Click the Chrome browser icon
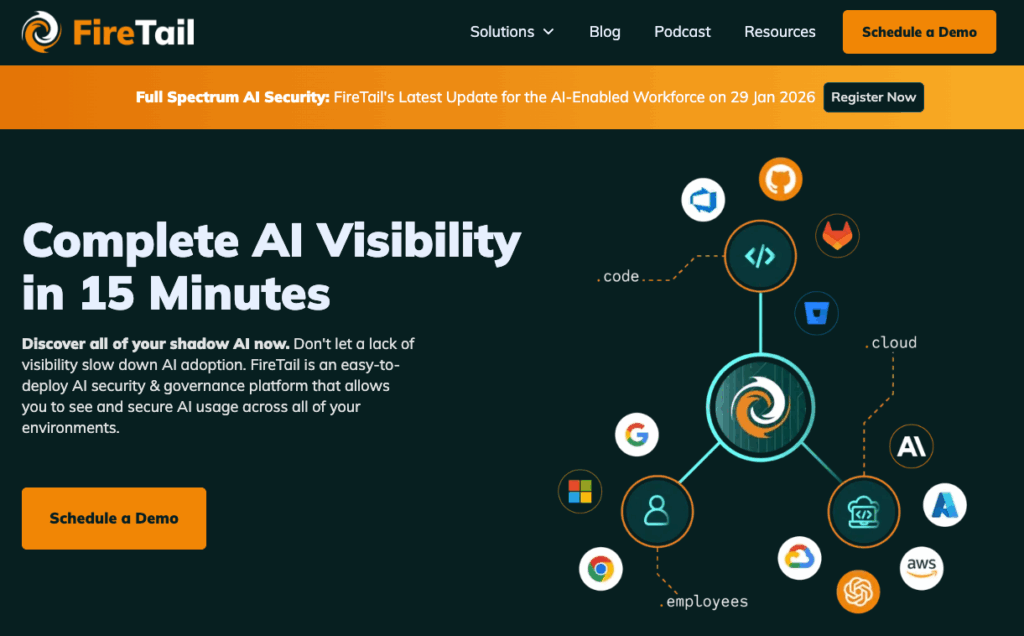Viewport: 1024px width, 636px height. point(601,569)
